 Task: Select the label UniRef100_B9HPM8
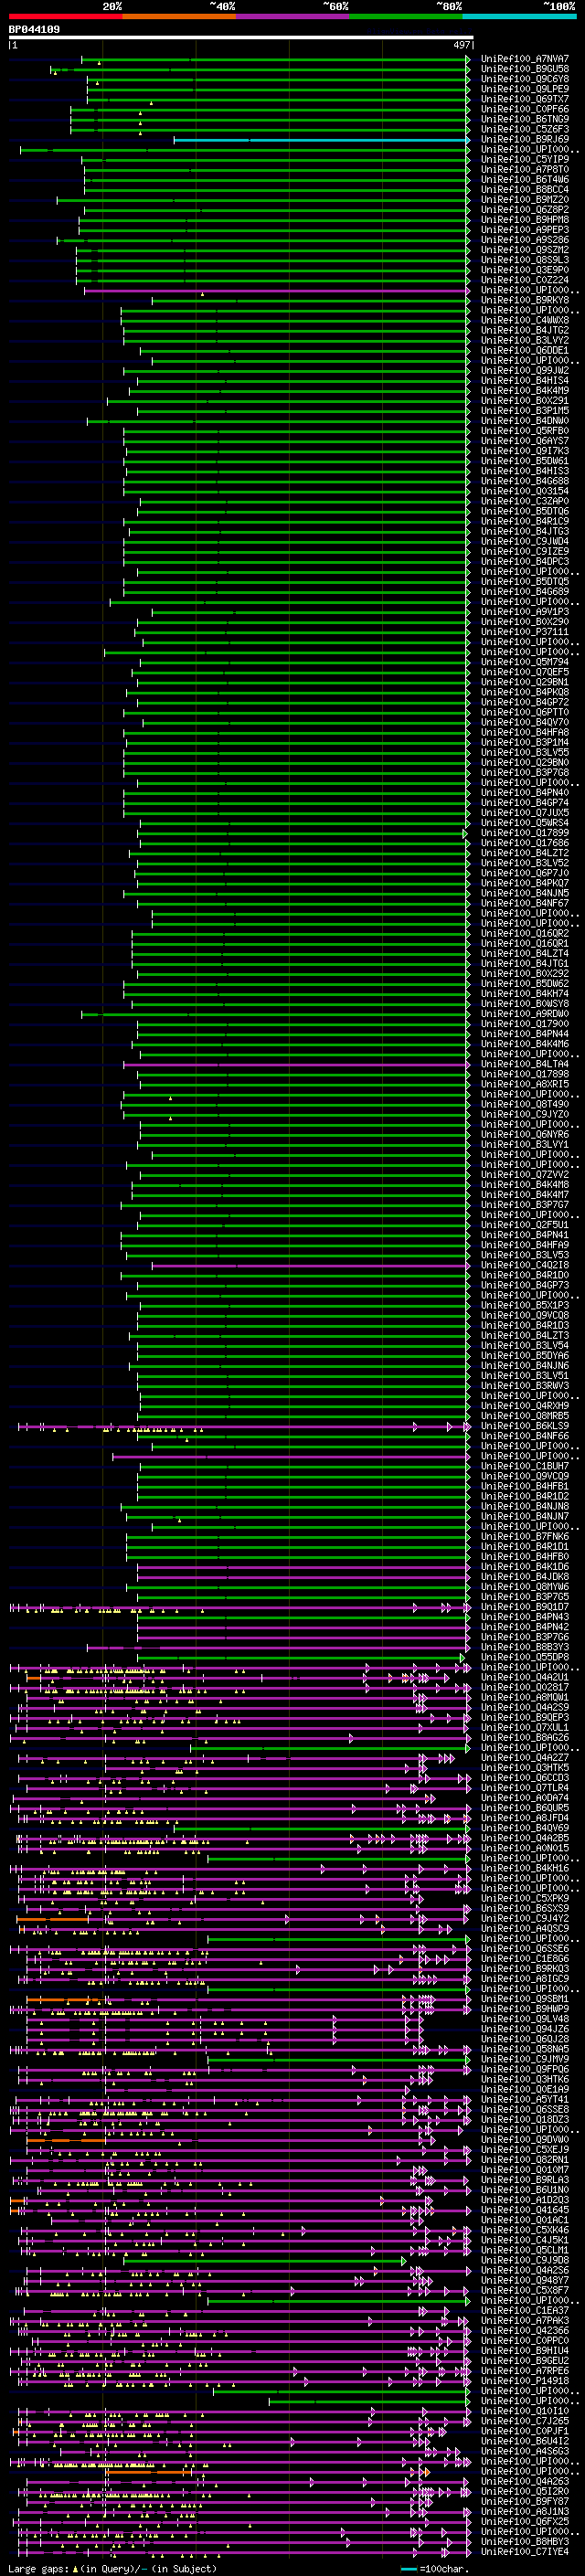click(525, 220)
